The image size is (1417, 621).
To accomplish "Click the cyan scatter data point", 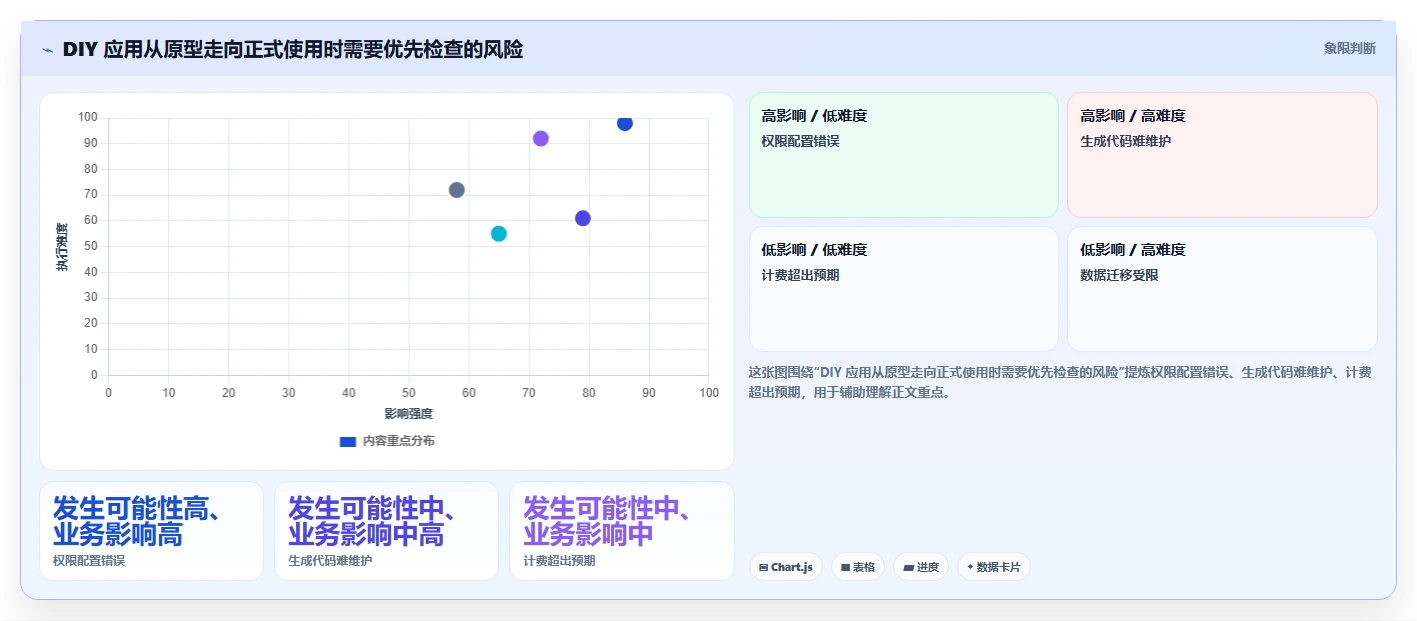I will point(499,234).
